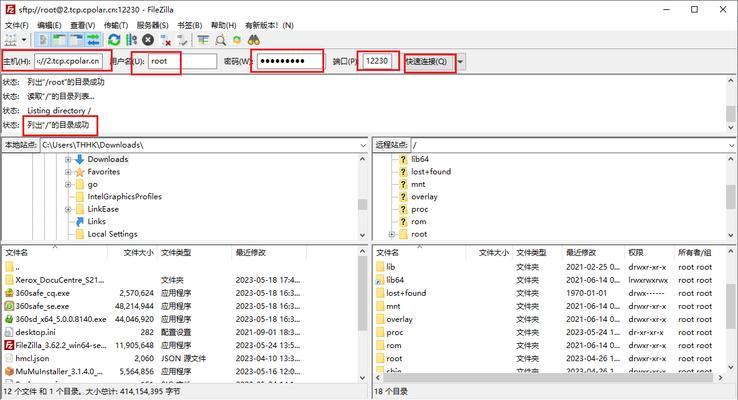Click FileZilla_3.62.2_win64 installer icon

[9, 345]
